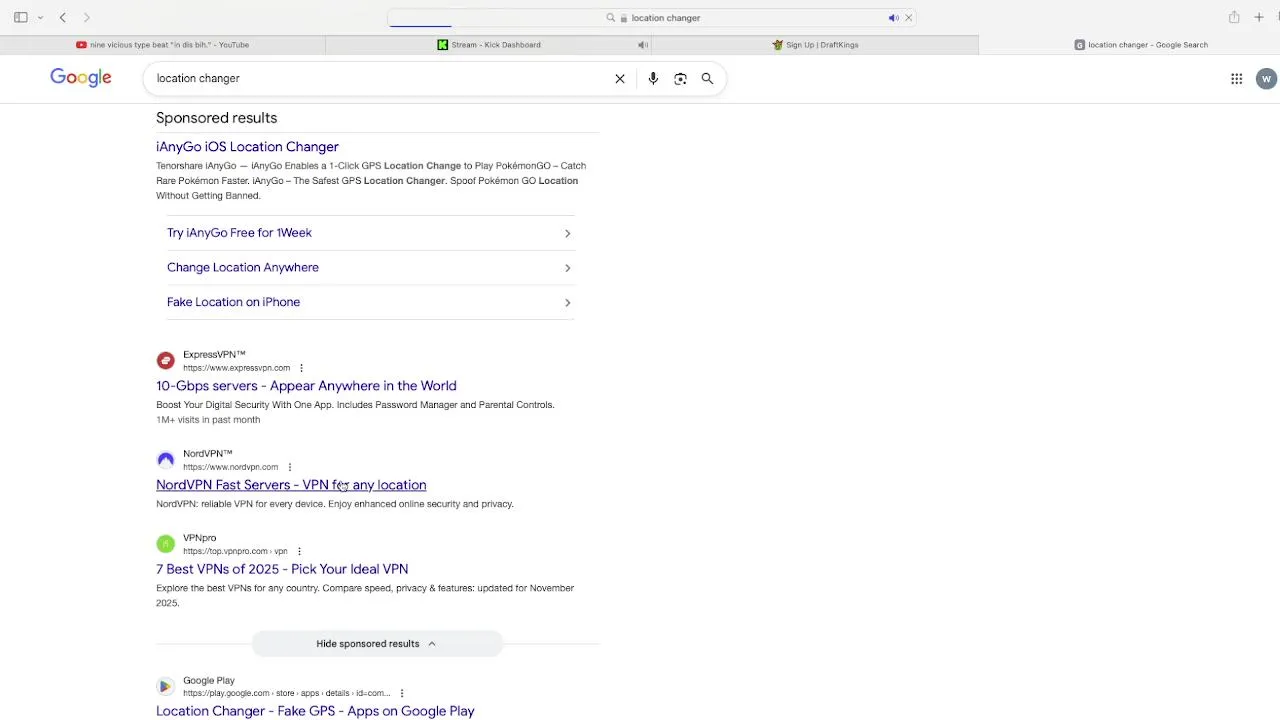
Task: Click the Safari address bar
Action: tap(652, 18)
